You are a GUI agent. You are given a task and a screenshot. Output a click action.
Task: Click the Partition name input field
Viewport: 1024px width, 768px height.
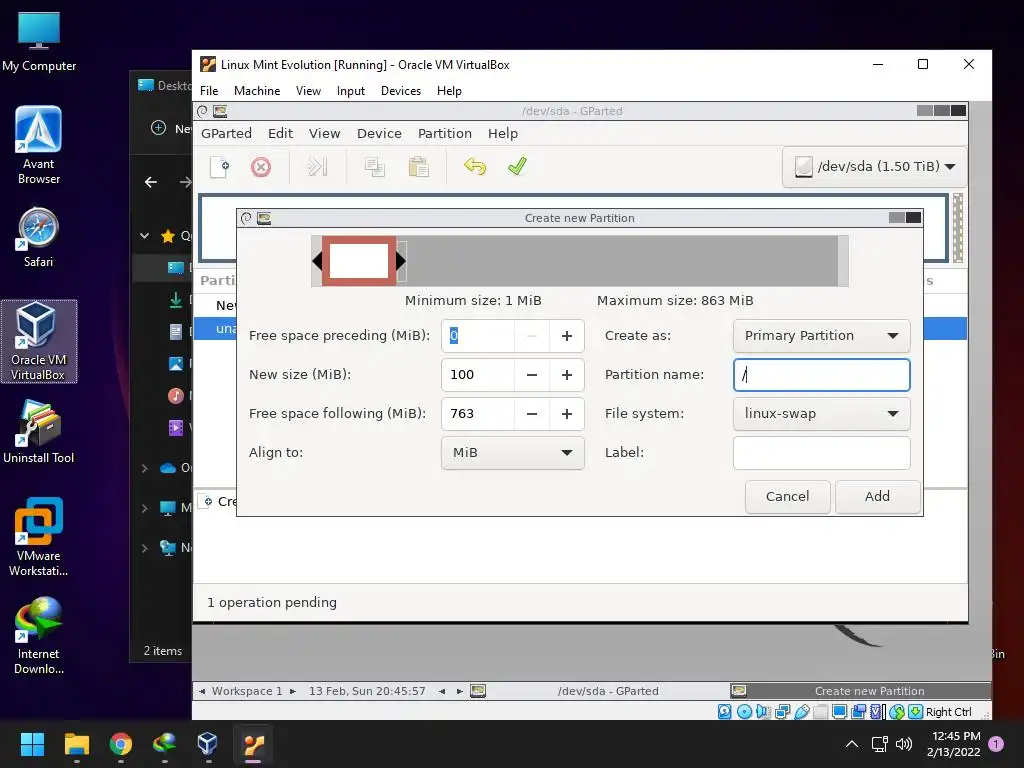[822, 375]
